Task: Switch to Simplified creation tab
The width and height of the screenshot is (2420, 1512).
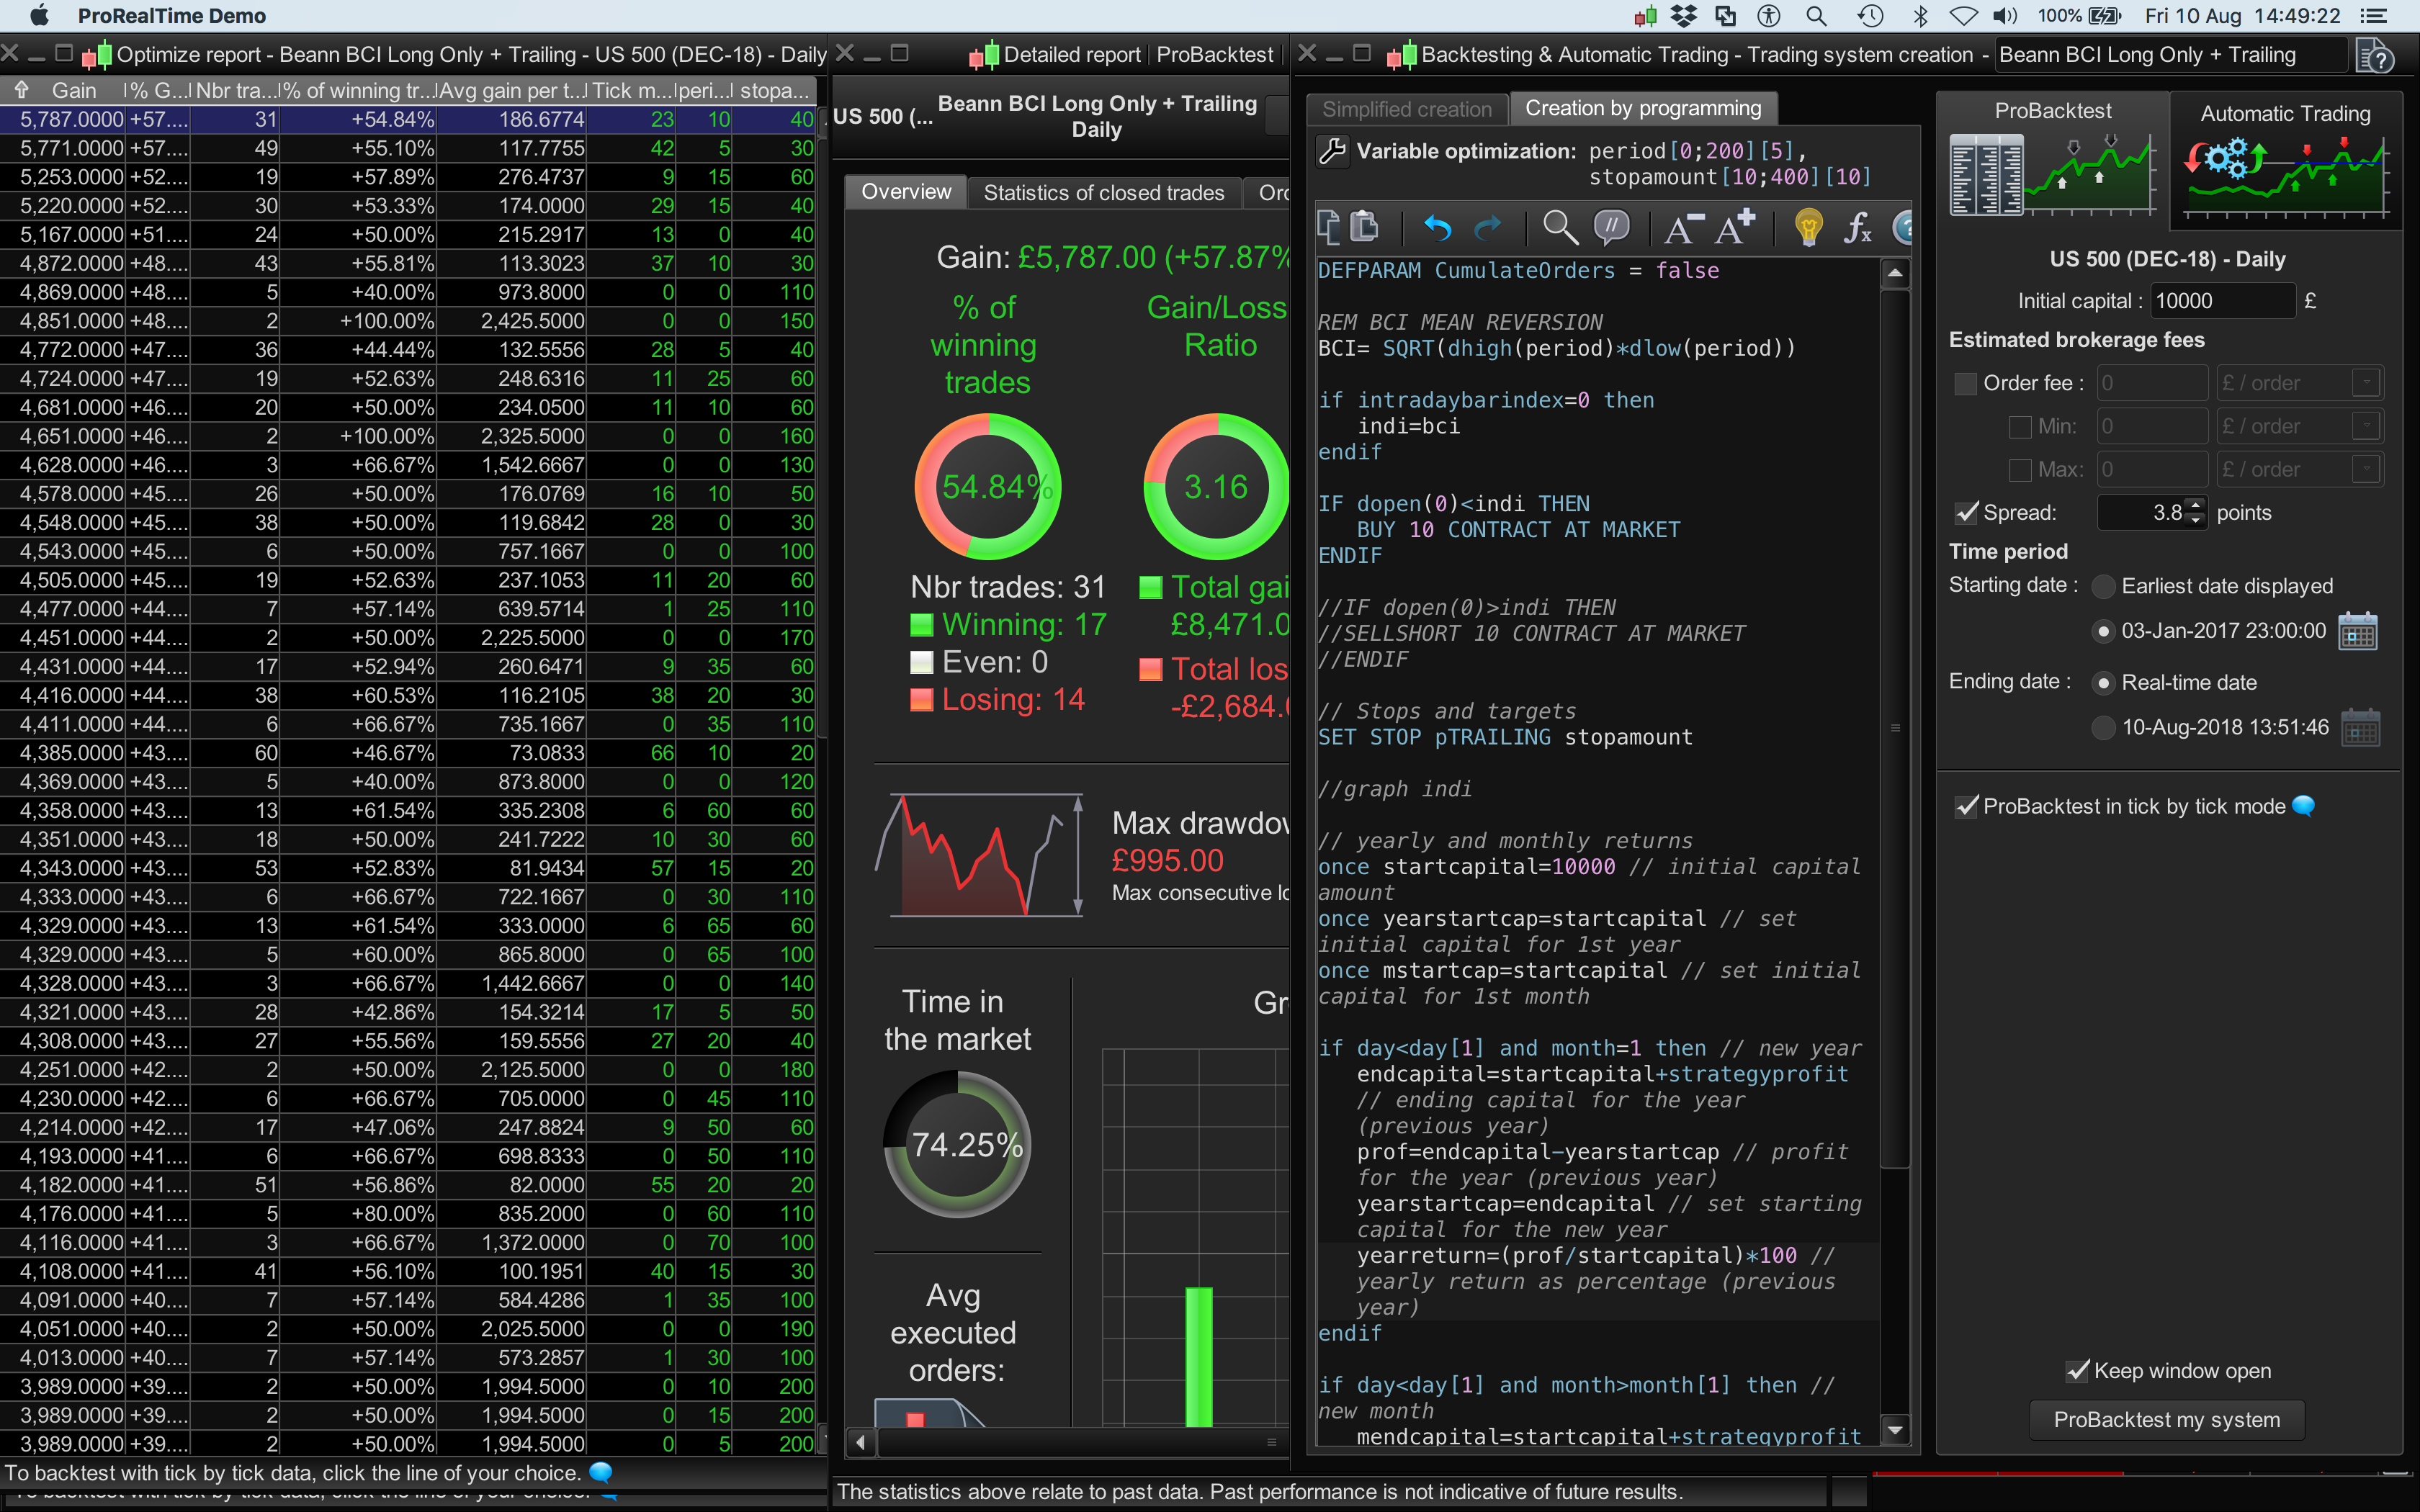Action: pyautogui.click(x=1406, y=109)
